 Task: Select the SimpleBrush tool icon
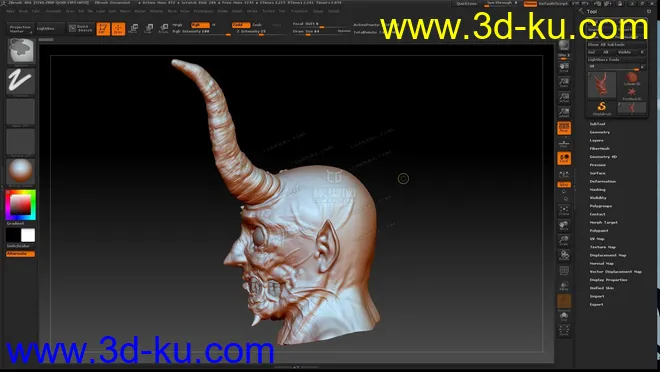click(x=601, y=108)
